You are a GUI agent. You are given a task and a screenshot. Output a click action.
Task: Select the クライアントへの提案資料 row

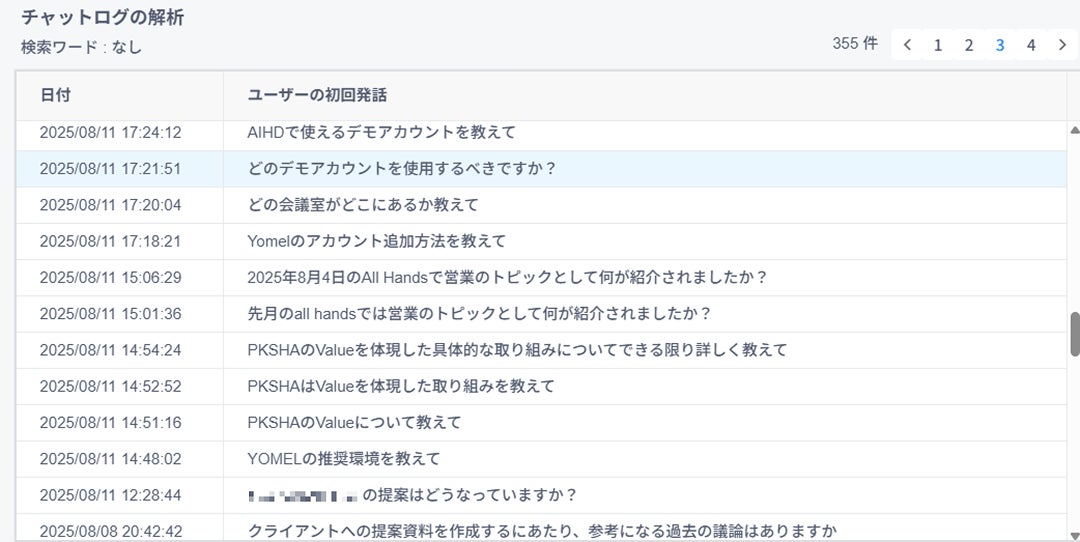tap(541, 531)
